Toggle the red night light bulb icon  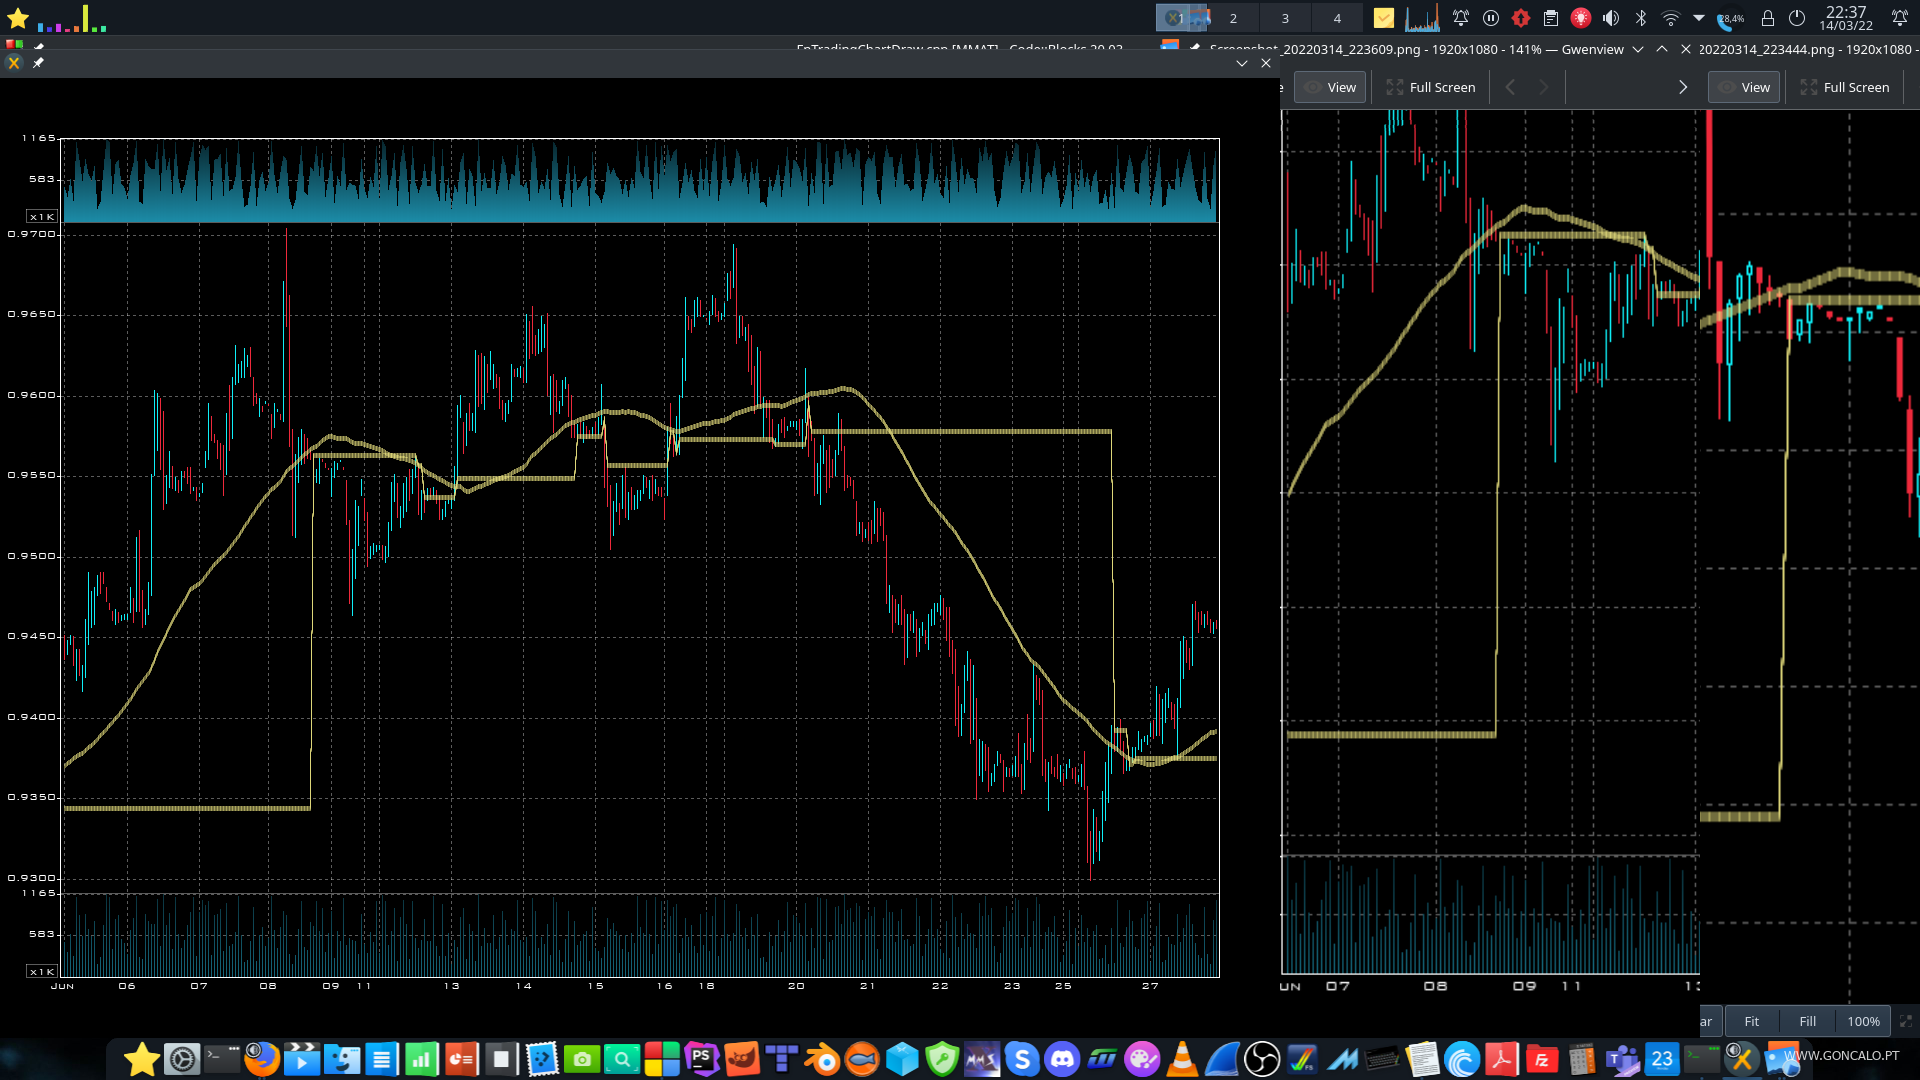(x=1581, y=18)
